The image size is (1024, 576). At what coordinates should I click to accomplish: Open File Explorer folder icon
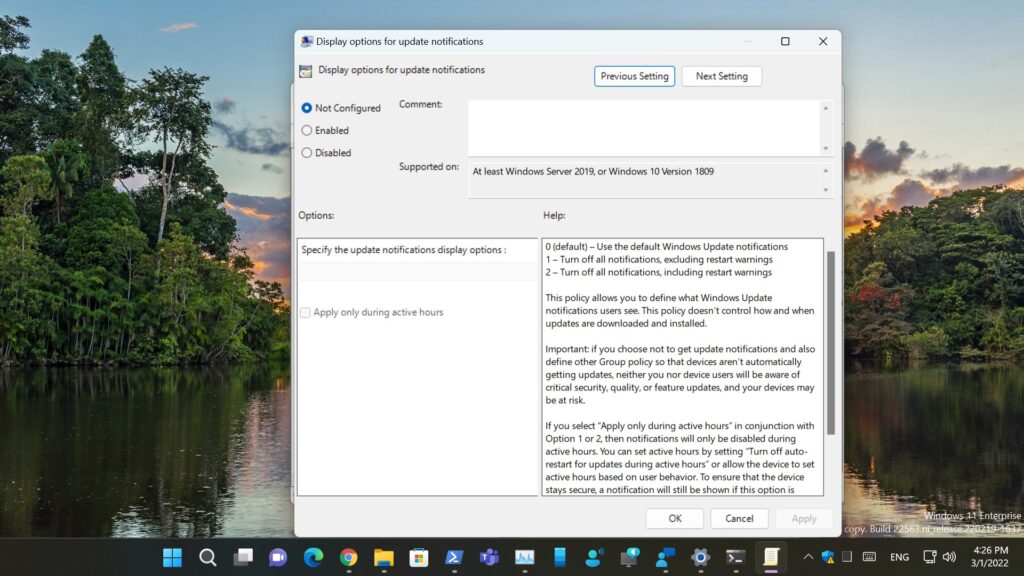(383, 557)
